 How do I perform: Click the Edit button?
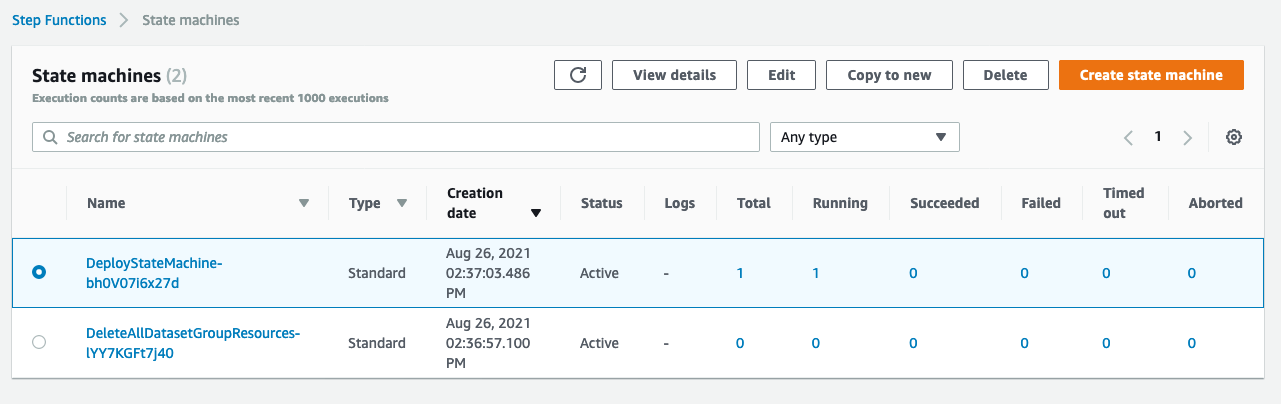[x=781, y=75]
